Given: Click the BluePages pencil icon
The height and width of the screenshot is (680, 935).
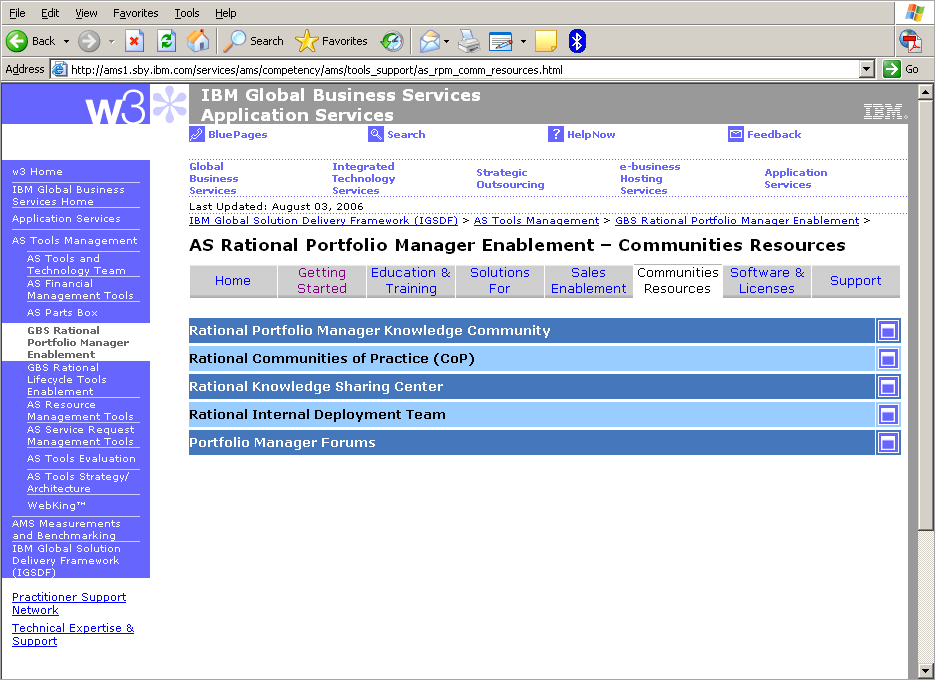Looking at the screenshot, I should 197,134.
